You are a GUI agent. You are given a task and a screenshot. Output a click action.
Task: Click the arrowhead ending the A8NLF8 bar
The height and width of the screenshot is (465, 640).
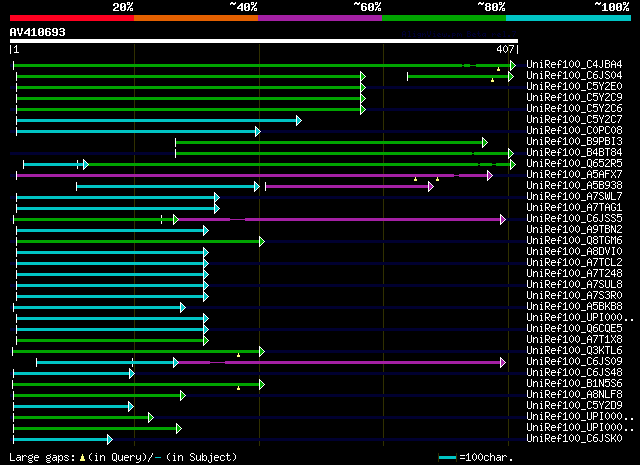tap(182, 396)
